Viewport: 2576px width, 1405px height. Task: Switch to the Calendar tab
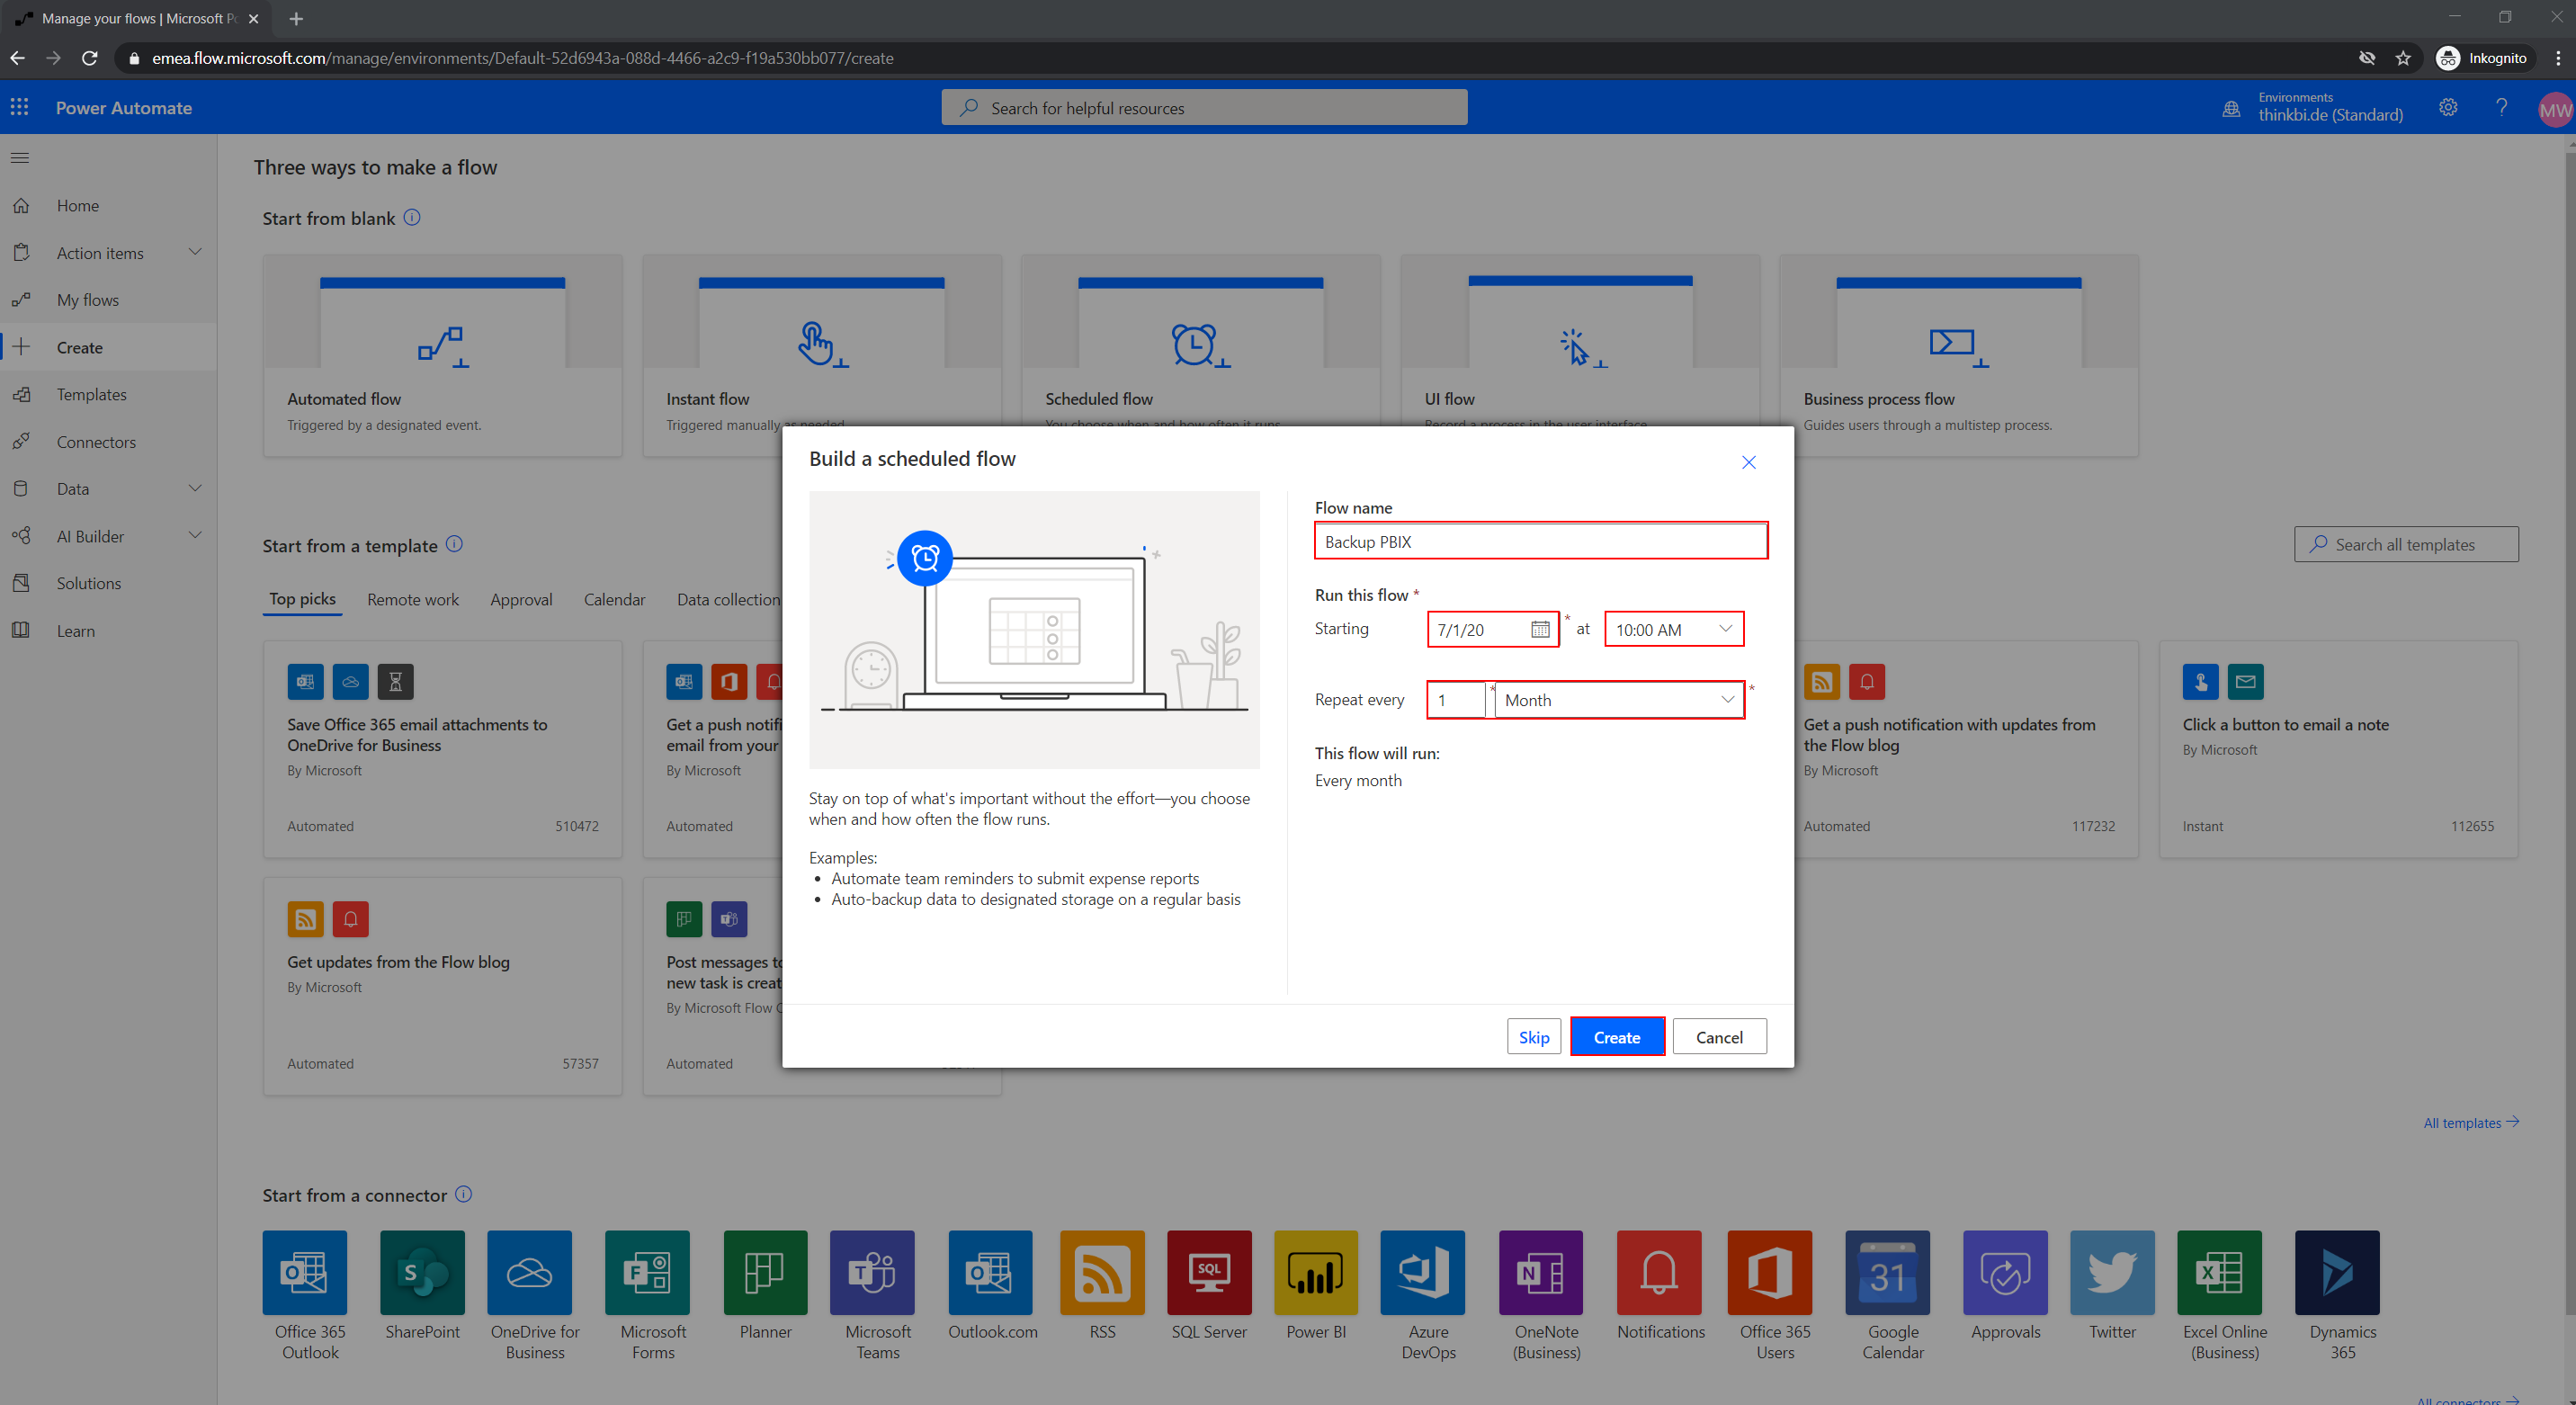point(614,599)
